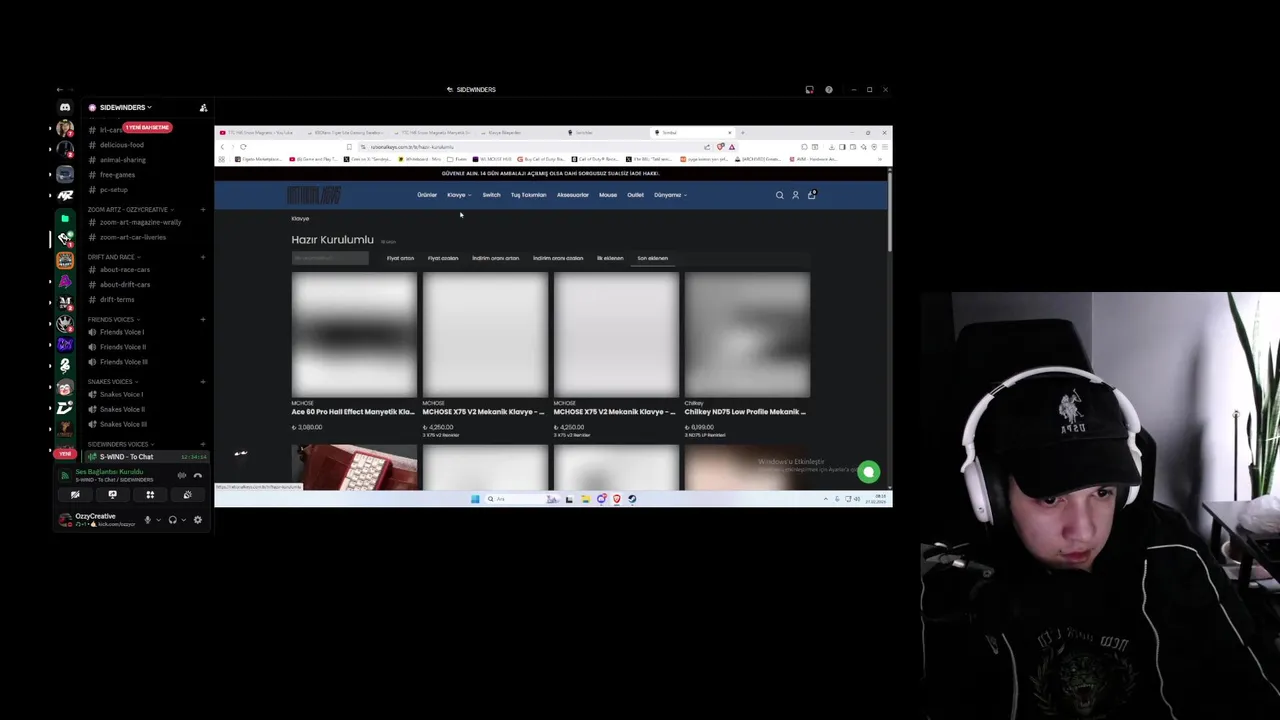1280x720 pixels.
Task: Join the Snakes Voice I channel
Action: click(x=121, y=394)
